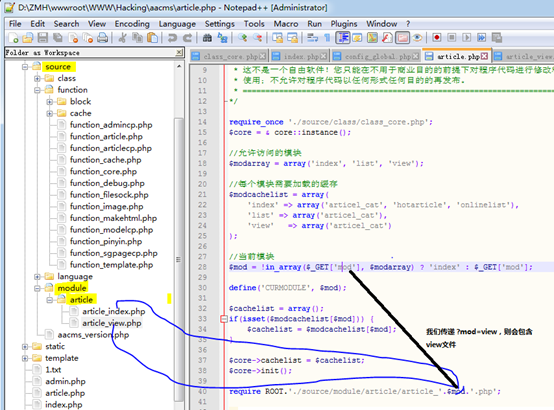Select article_index.php in the tree

click(x=113, y=311)
